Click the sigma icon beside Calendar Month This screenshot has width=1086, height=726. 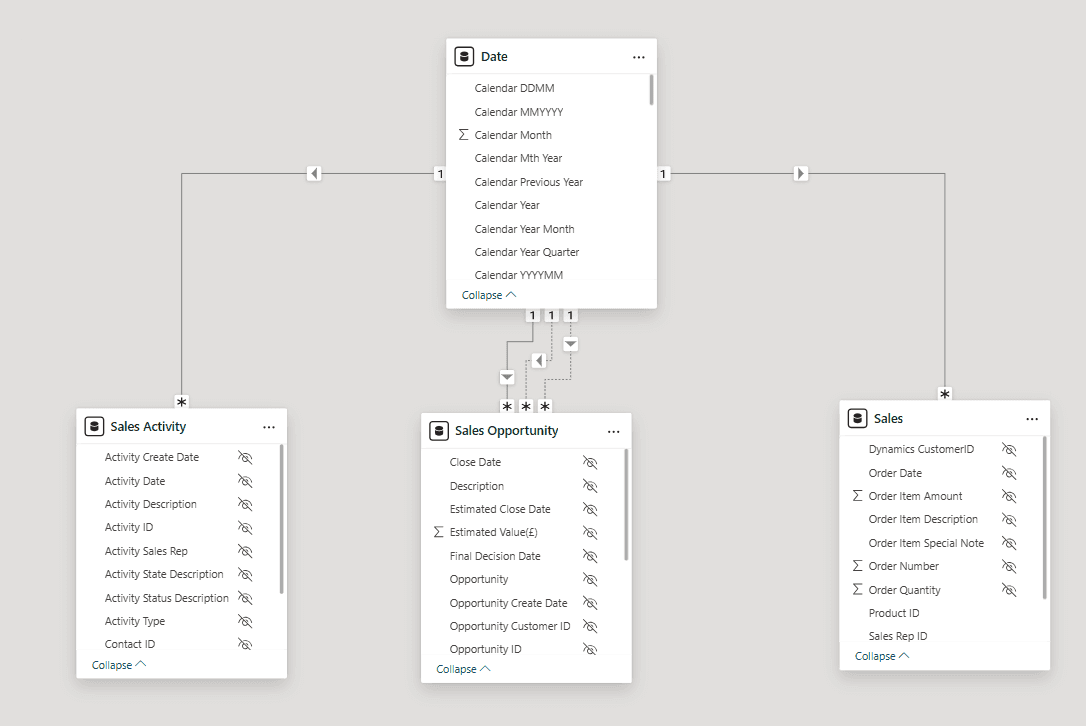coord(463,135)
